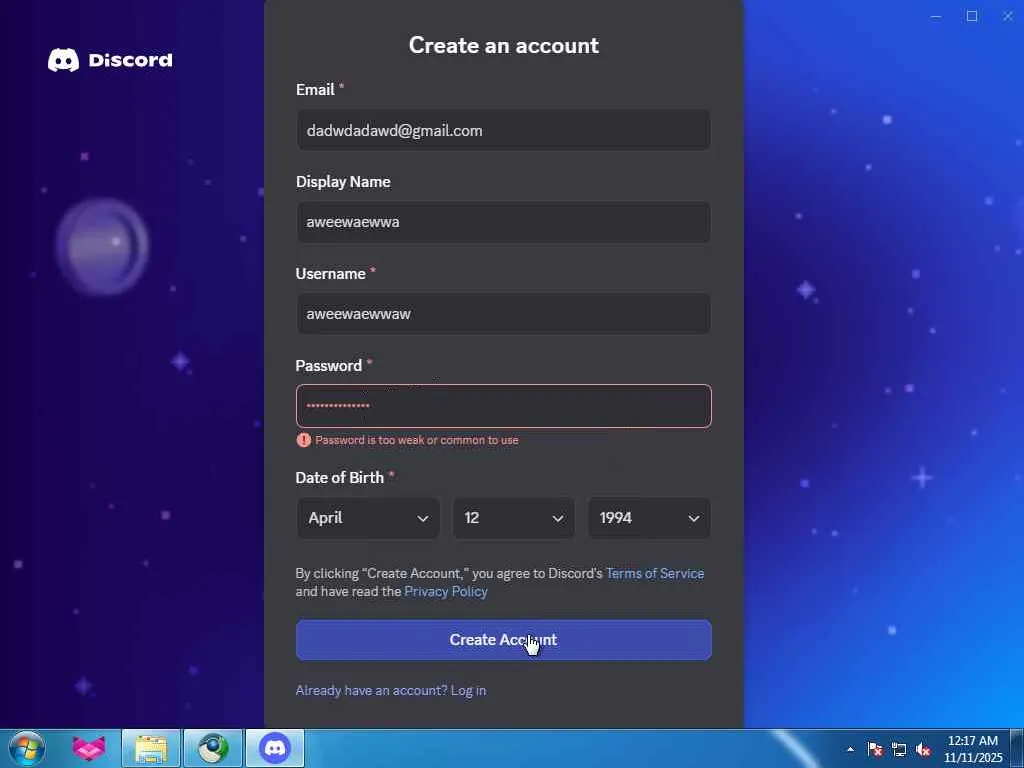Open the Windows Start menu orb
This screenshot has height=768, width=1024.
(x=27, y=748)
